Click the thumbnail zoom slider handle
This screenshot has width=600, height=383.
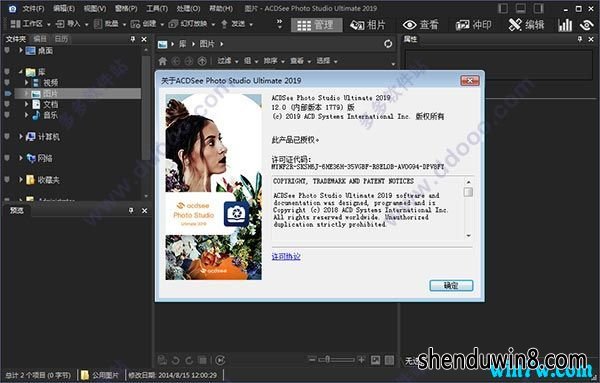[x=328, y=360]
